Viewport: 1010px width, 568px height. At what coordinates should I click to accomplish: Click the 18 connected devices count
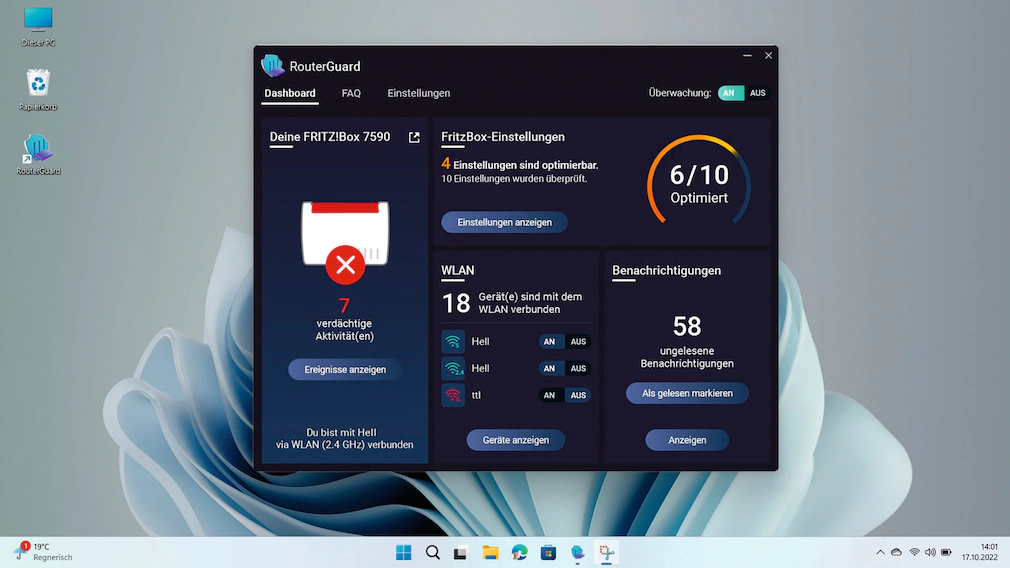click(456, 303)
